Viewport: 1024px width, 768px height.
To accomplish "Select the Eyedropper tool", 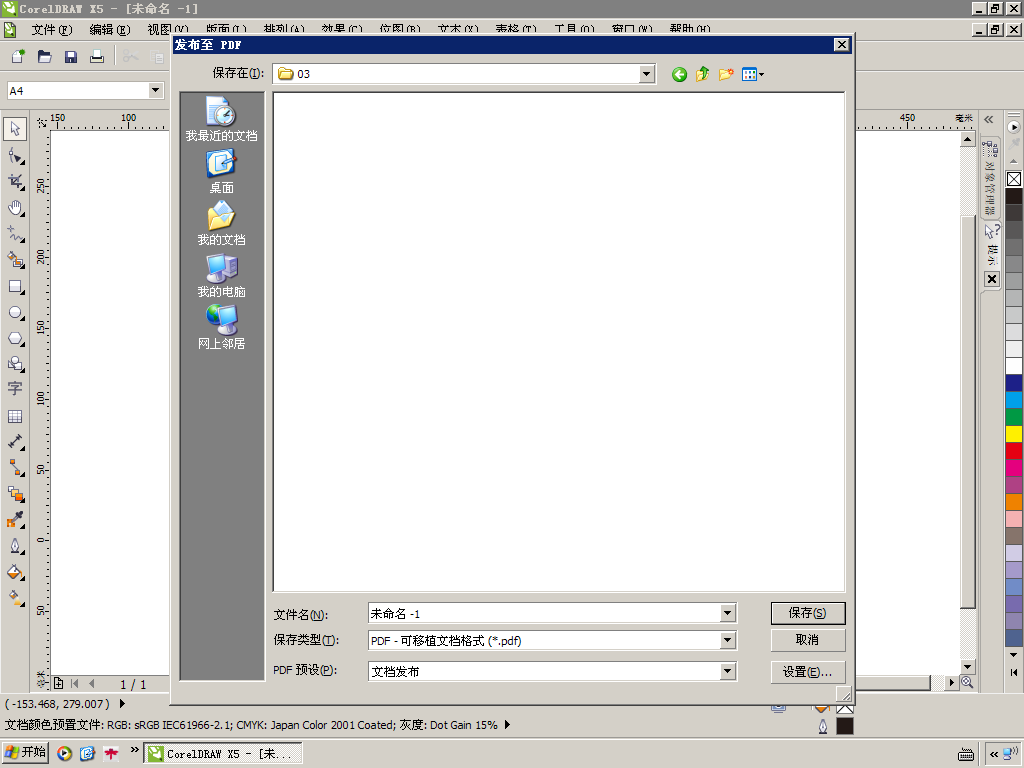I will click(16, 520).
